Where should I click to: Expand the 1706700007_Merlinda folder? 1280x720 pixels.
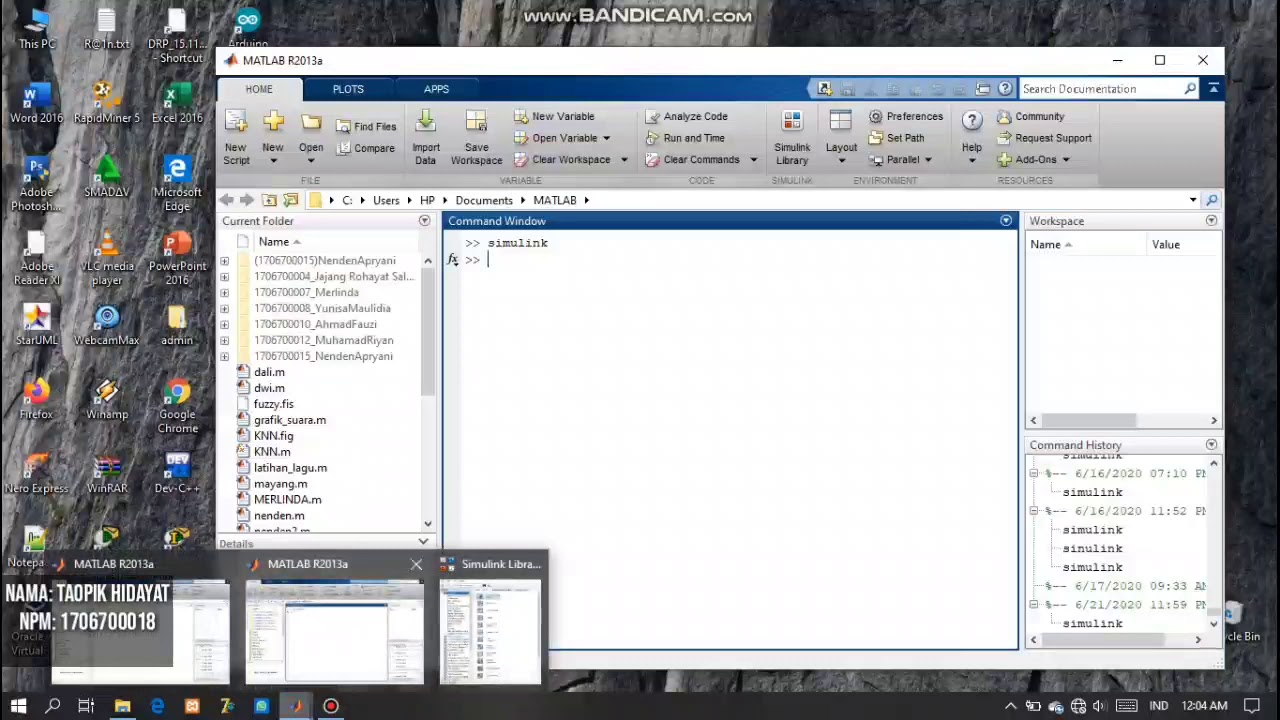click(x=224, y=293)
